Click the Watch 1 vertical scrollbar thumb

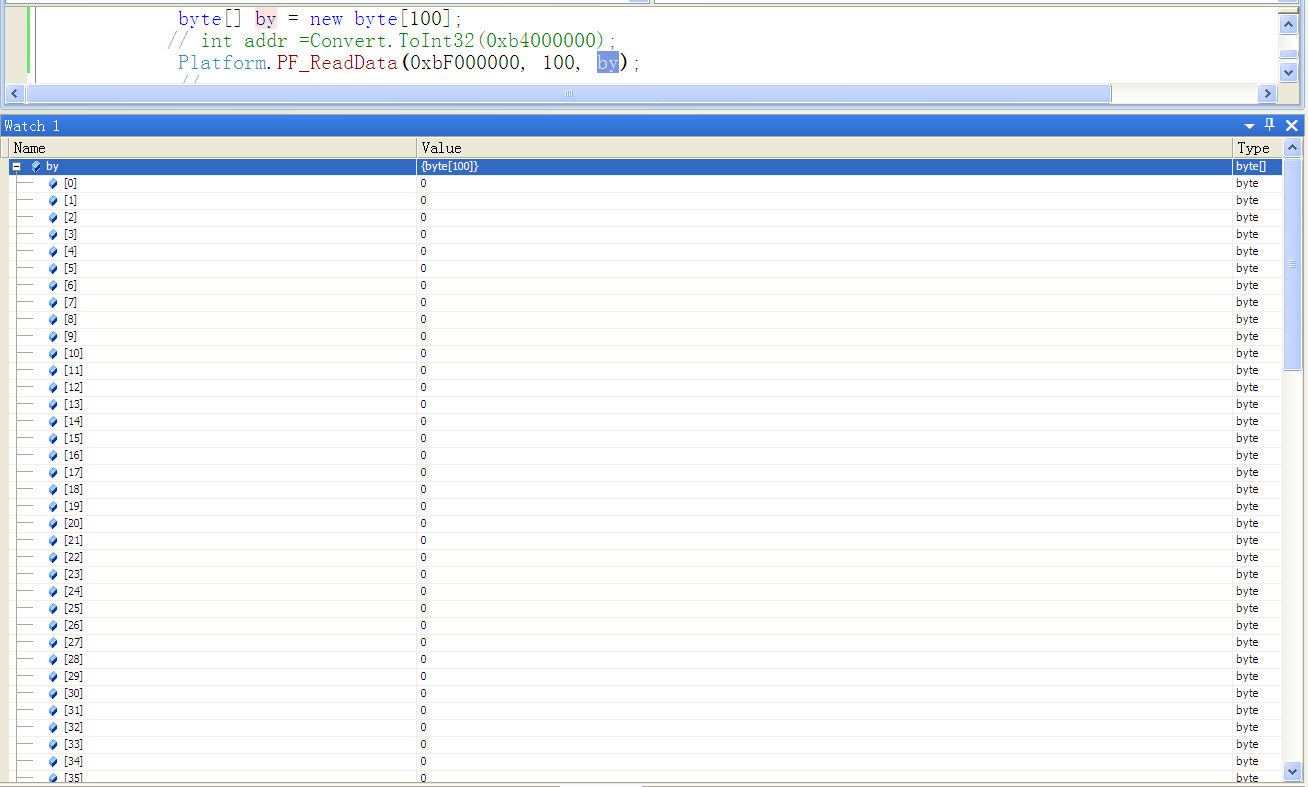tap(1292, 264)
